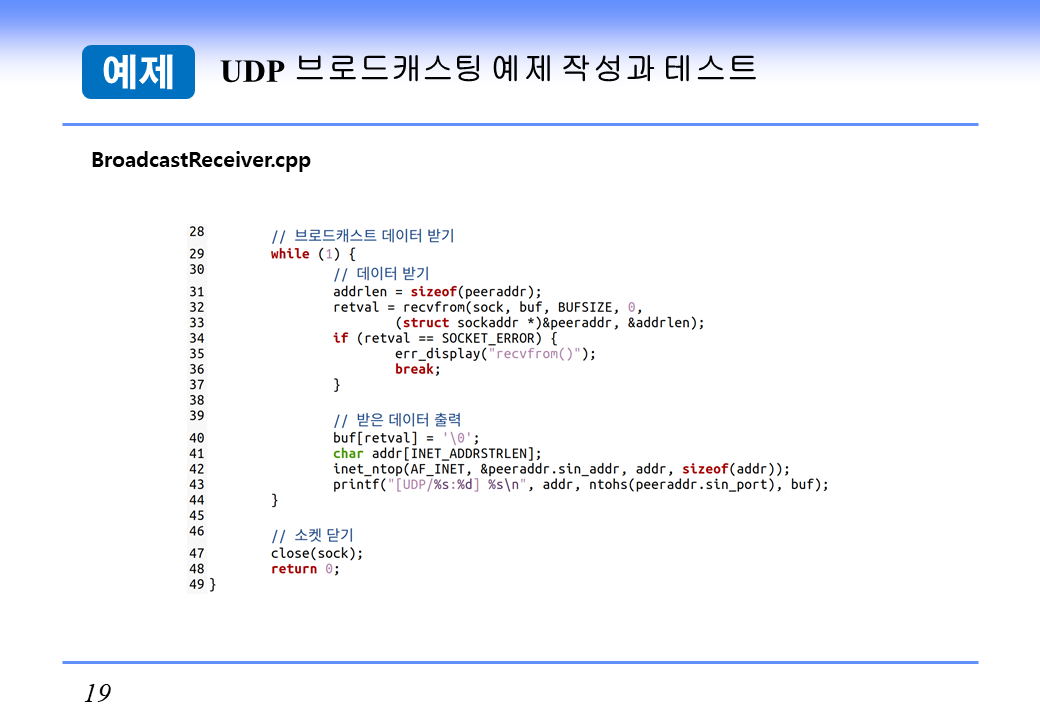The image size is (1040, 720).
Task: Click line number 34
Action: point(196,338)
